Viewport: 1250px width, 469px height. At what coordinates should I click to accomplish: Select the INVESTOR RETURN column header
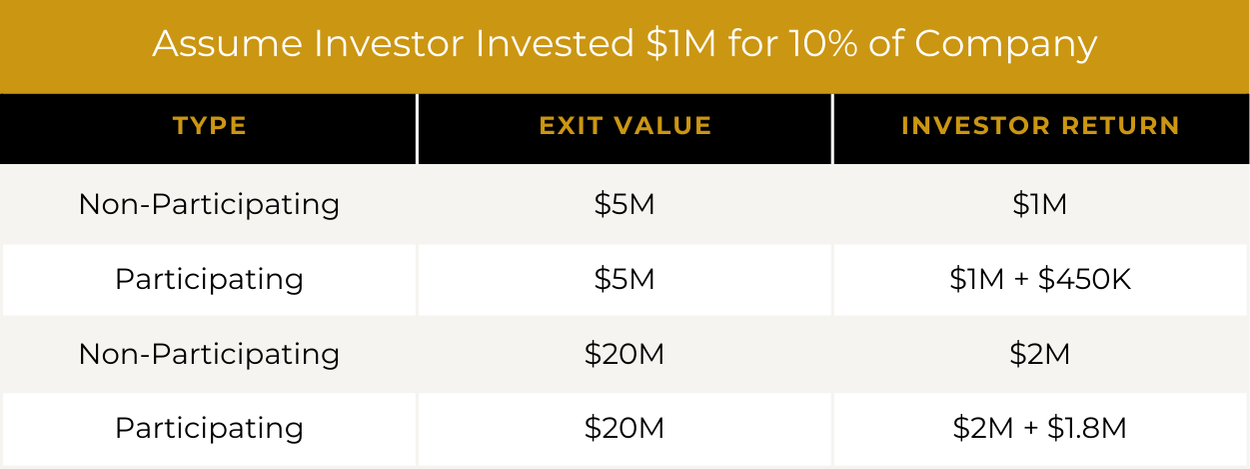point(1040,126)
